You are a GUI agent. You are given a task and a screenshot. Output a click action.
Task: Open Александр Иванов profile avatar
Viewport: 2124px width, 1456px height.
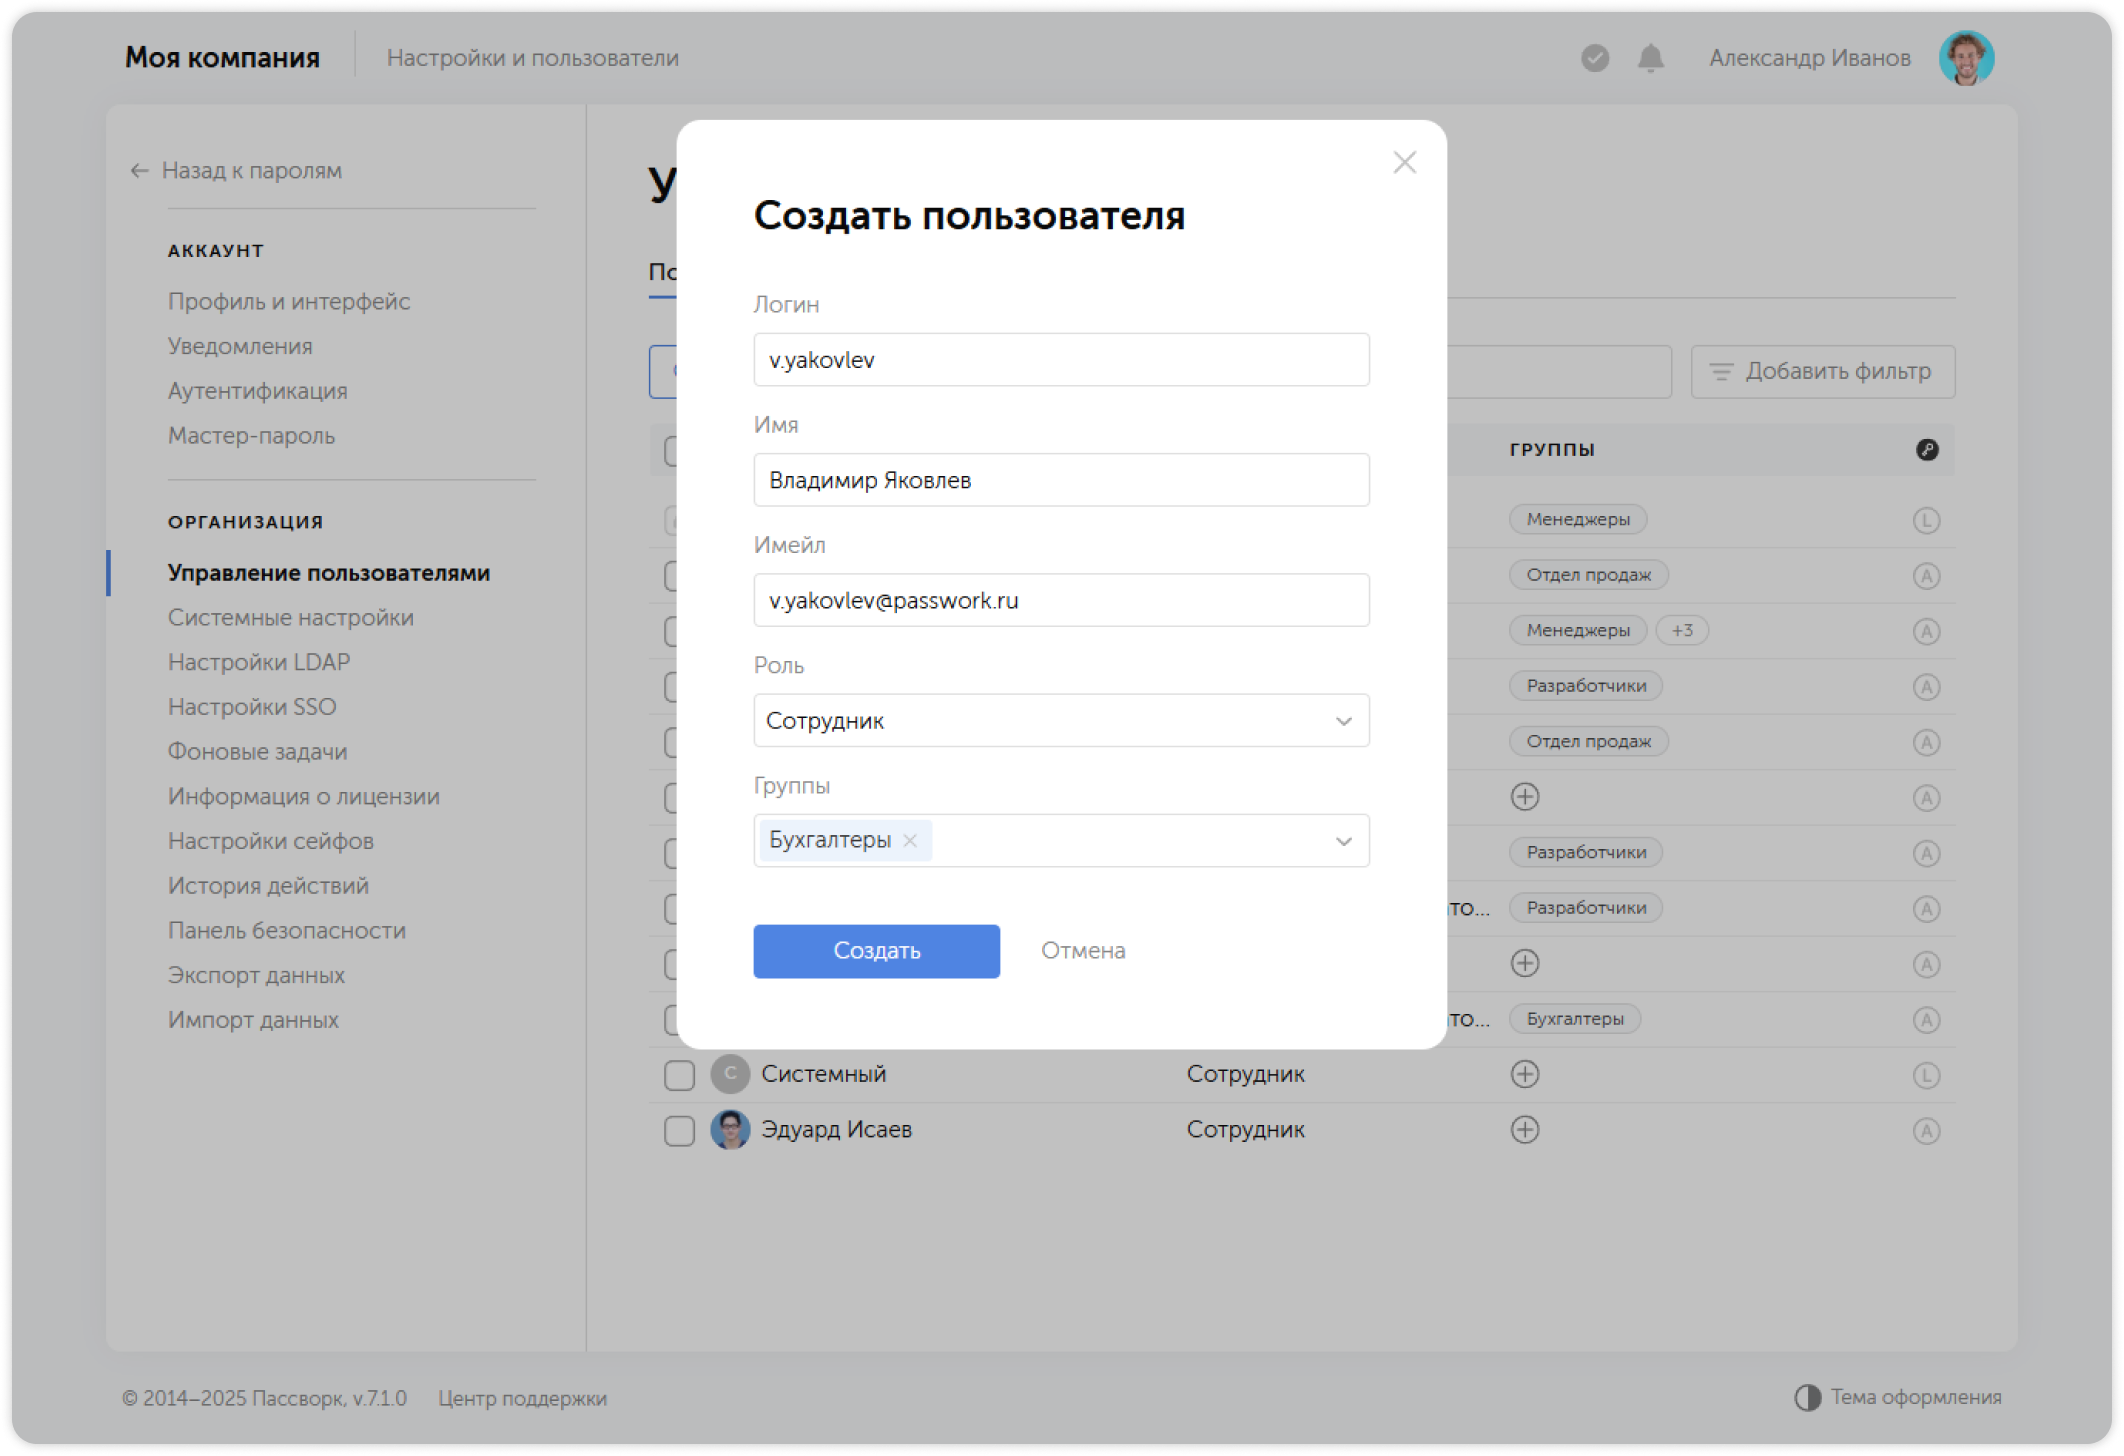[1965, 58]
